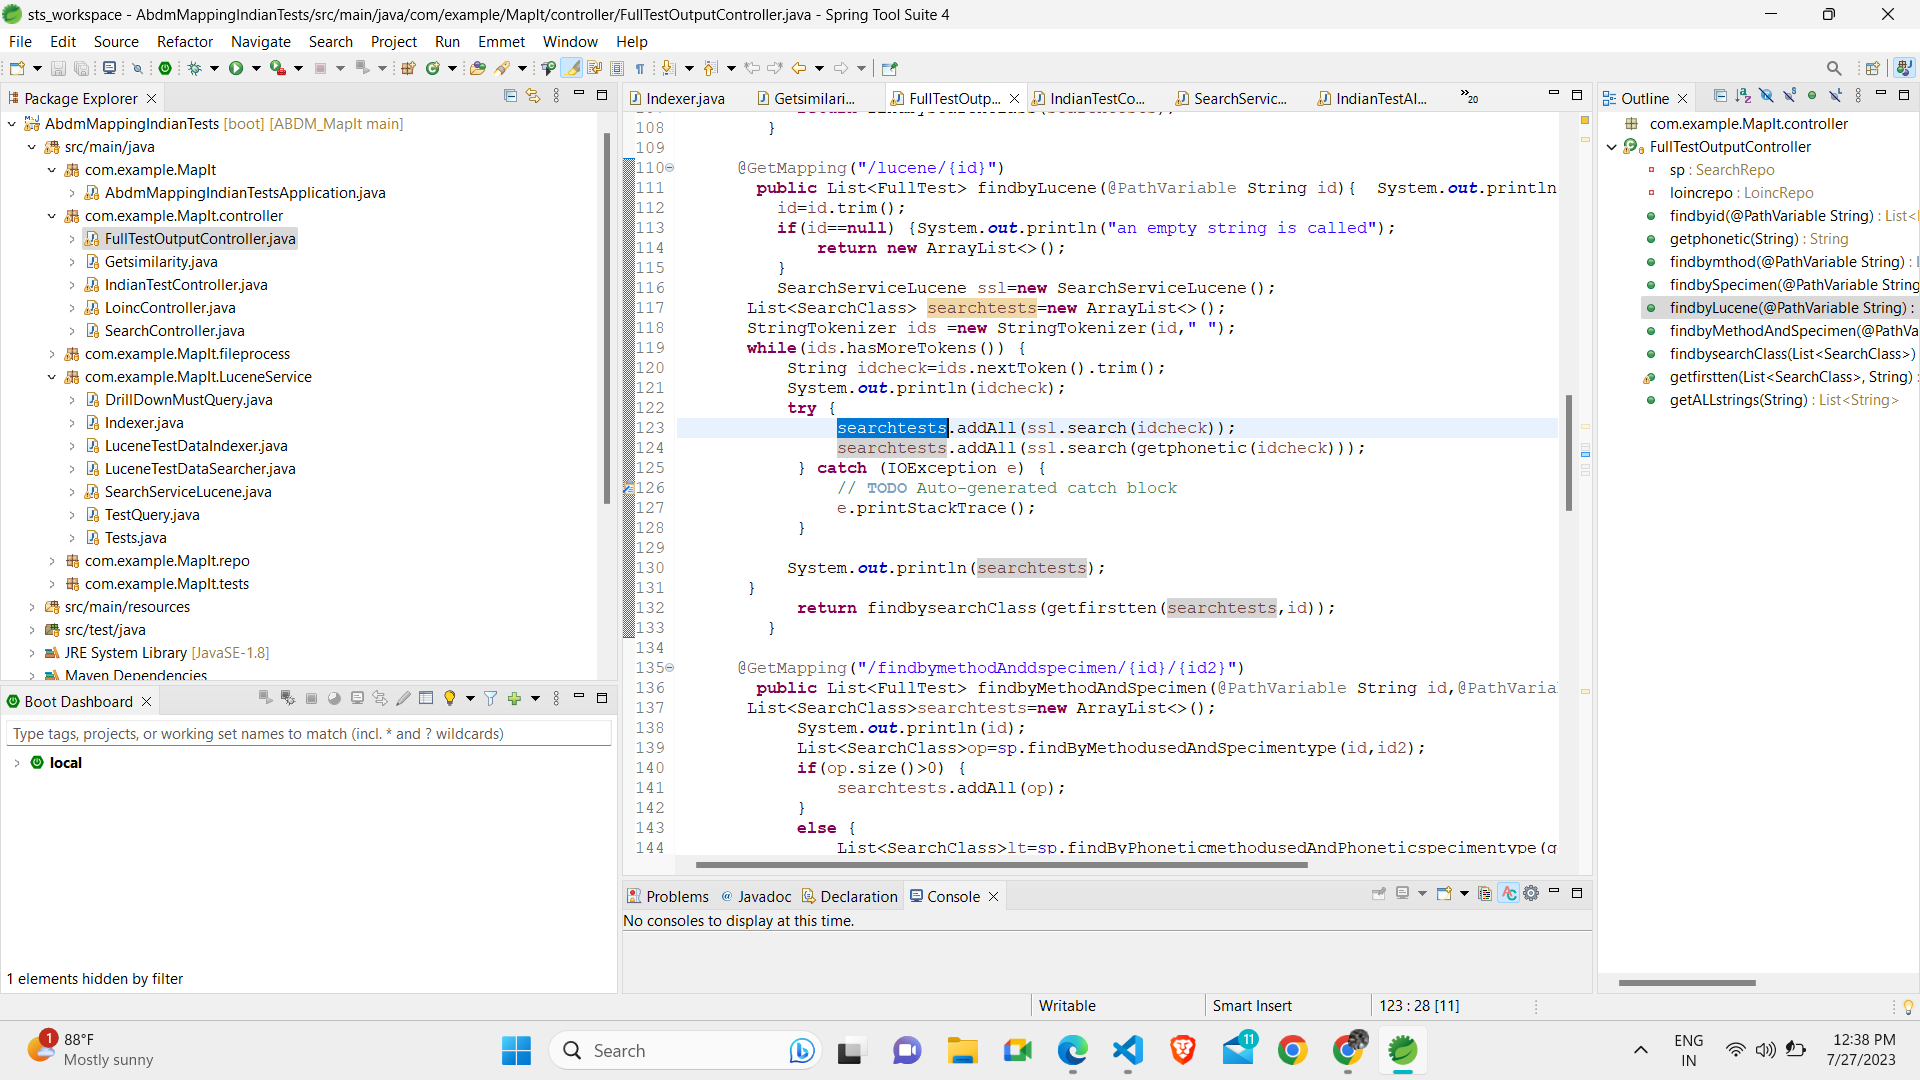1920x1080 pixels.
Task: Click the Boot Dashboard panel icon
Action: (x=12, y=700)
